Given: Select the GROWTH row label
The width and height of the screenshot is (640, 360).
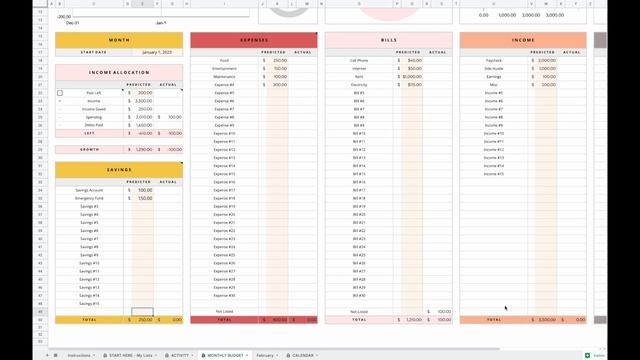Looking at the screenshot, I should click(x=89, y=149).
